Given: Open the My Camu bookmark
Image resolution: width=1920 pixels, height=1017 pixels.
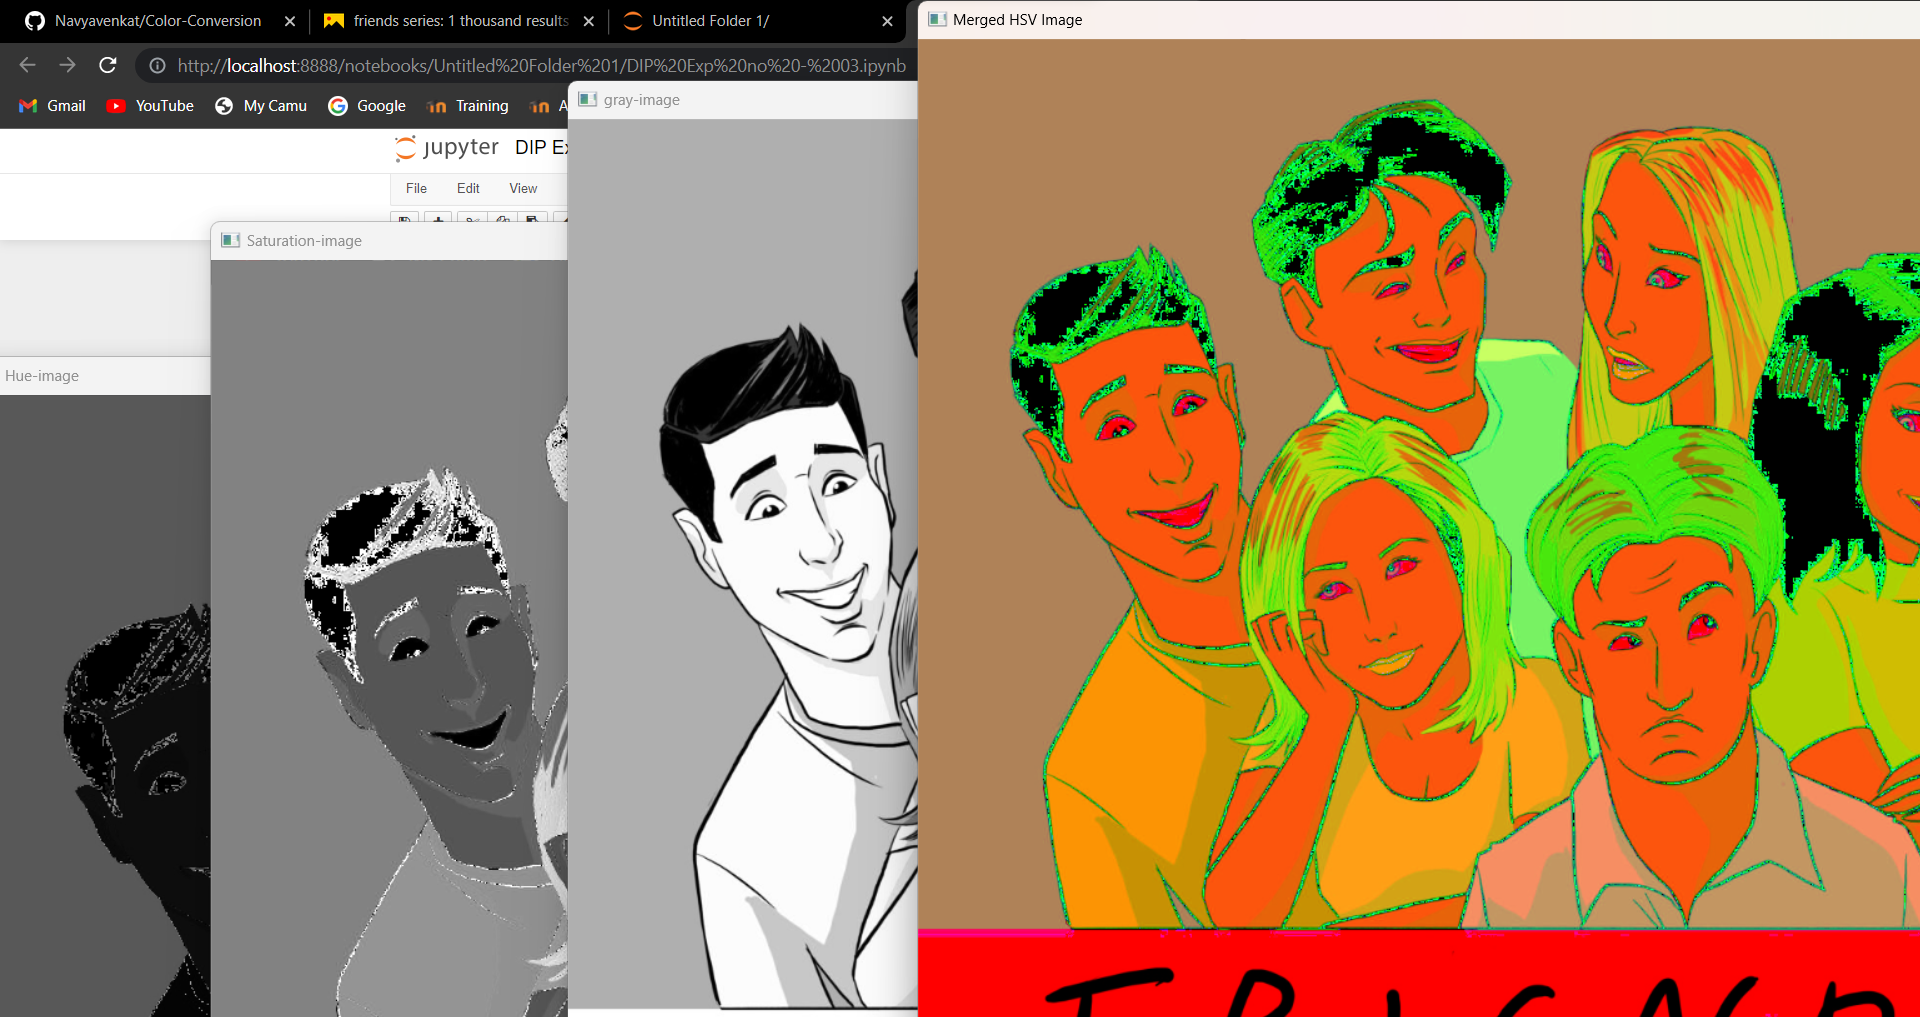Looking at the screenshot, I should coord(261,106).
